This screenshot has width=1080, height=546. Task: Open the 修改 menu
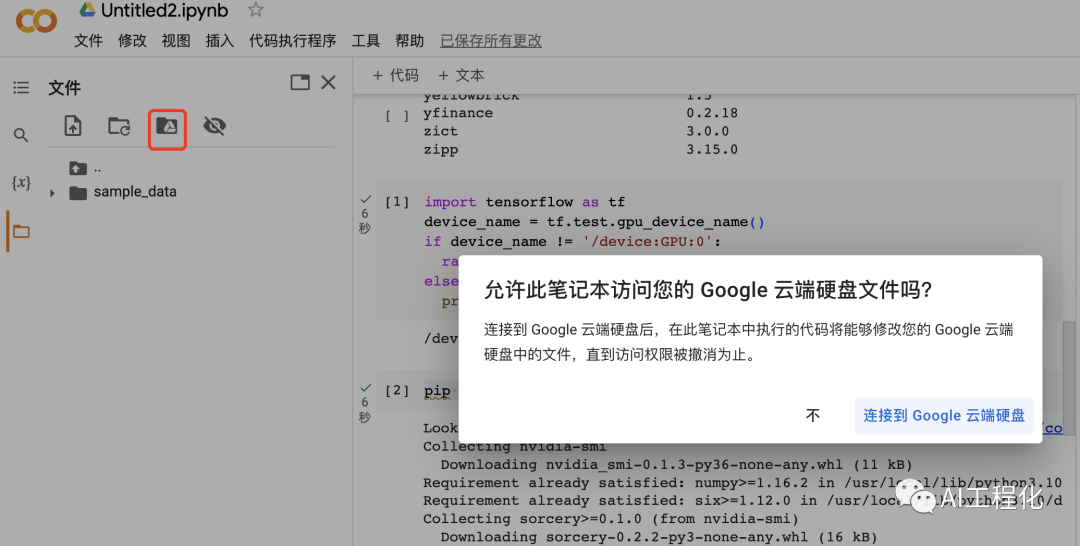132,41
